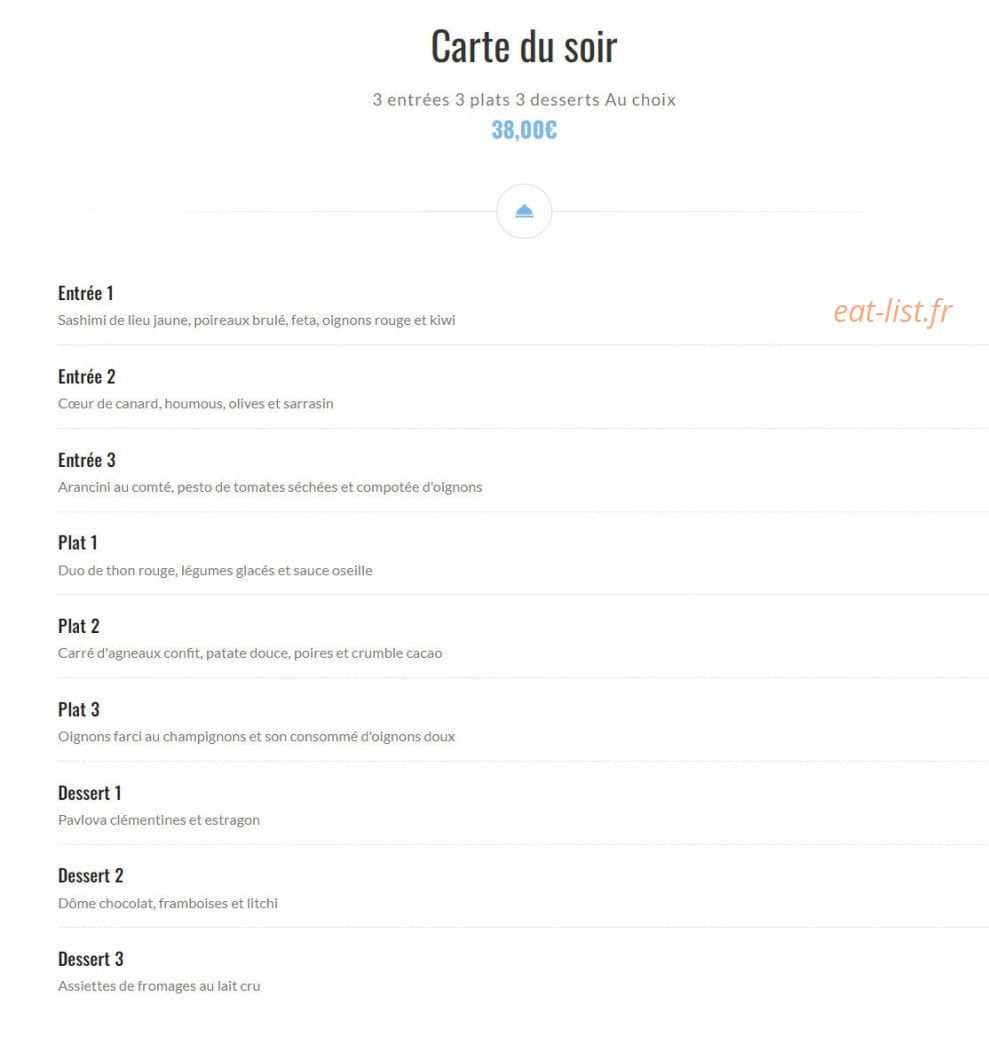Screen dimensions: 989x1060
Task: Select the Dessert 2 heading
Action: click(x=91, y=876)
